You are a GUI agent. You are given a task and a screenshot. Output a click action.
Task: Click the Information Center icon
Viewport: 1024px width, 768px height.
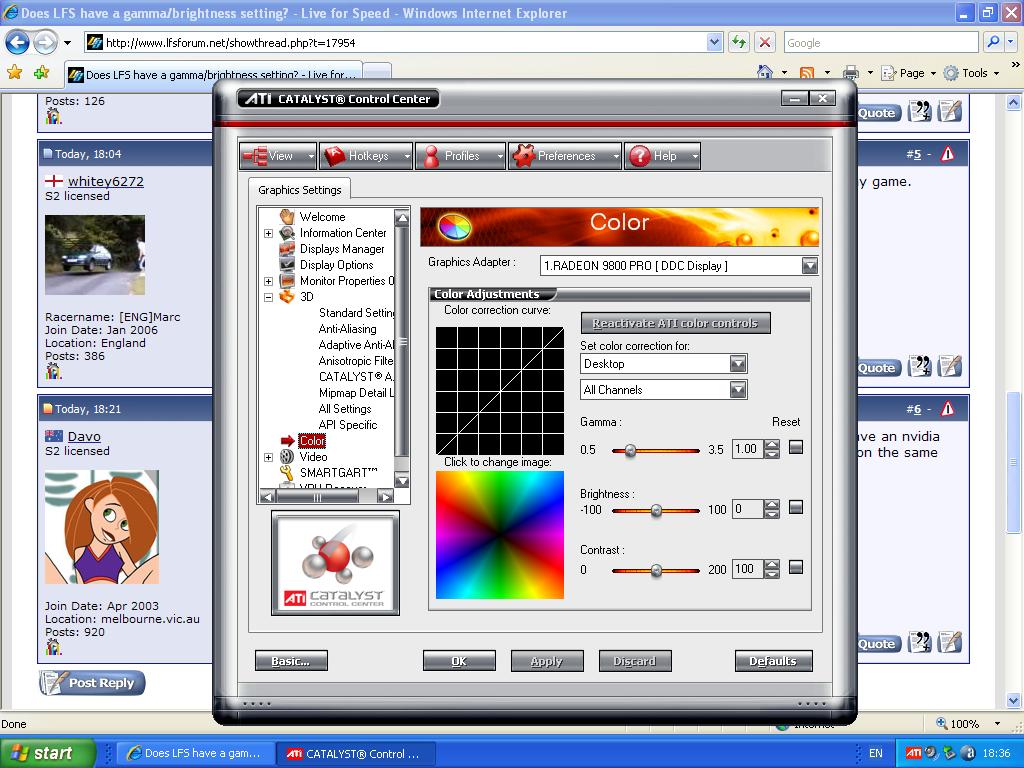(287, 232)
